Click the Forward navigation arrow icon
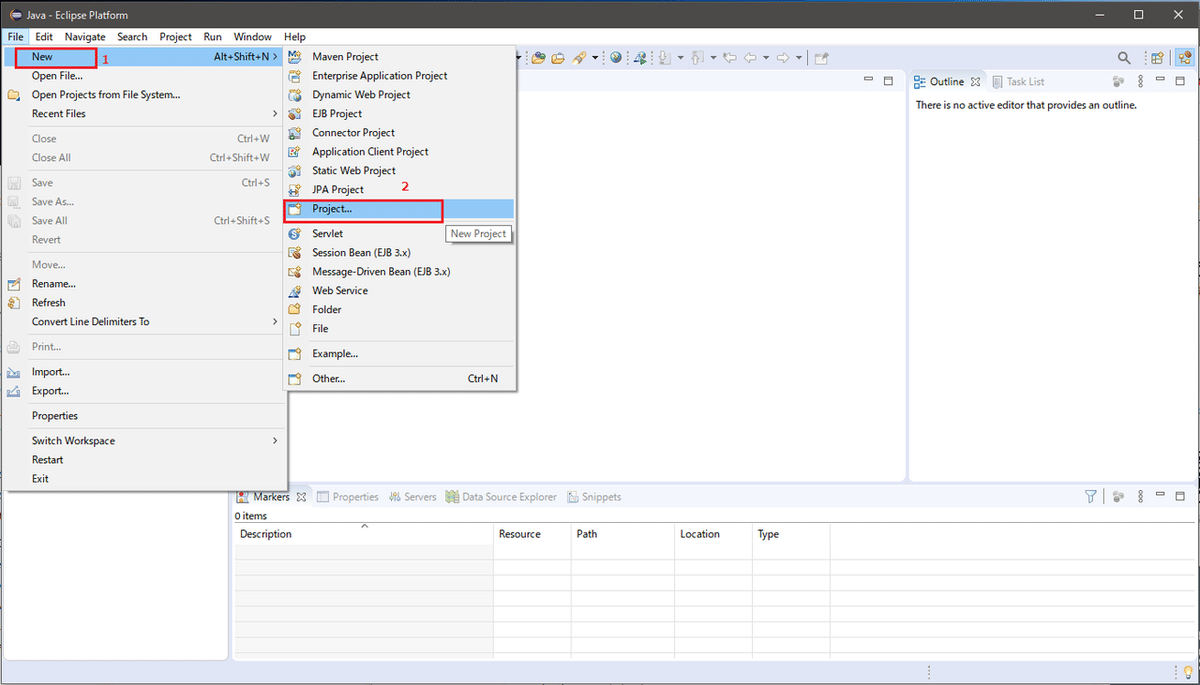 [783, 57]
